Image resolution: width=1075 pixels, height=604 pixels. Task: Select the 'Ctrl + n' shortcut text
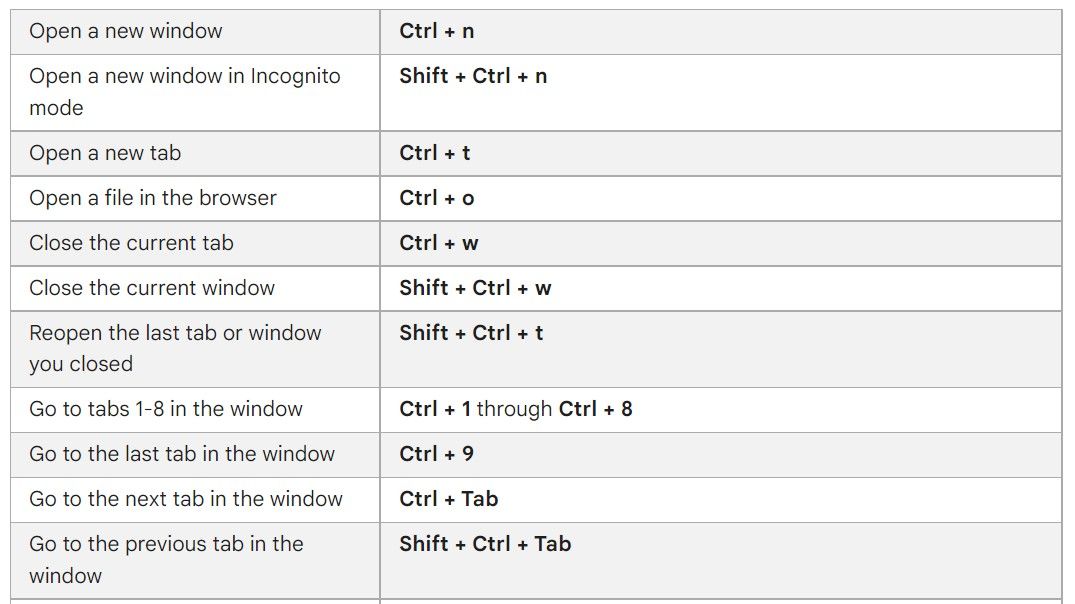tap(437, 32)
